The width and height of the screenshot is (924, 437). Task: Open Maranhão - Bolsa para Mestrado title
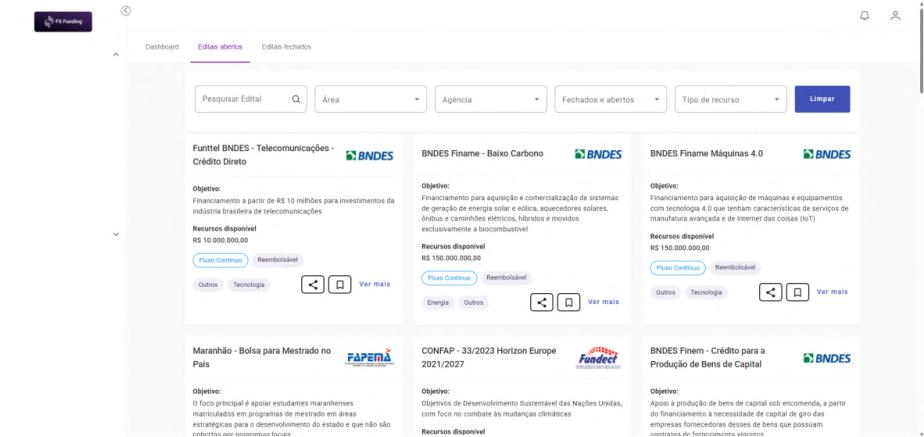(262, 357)
